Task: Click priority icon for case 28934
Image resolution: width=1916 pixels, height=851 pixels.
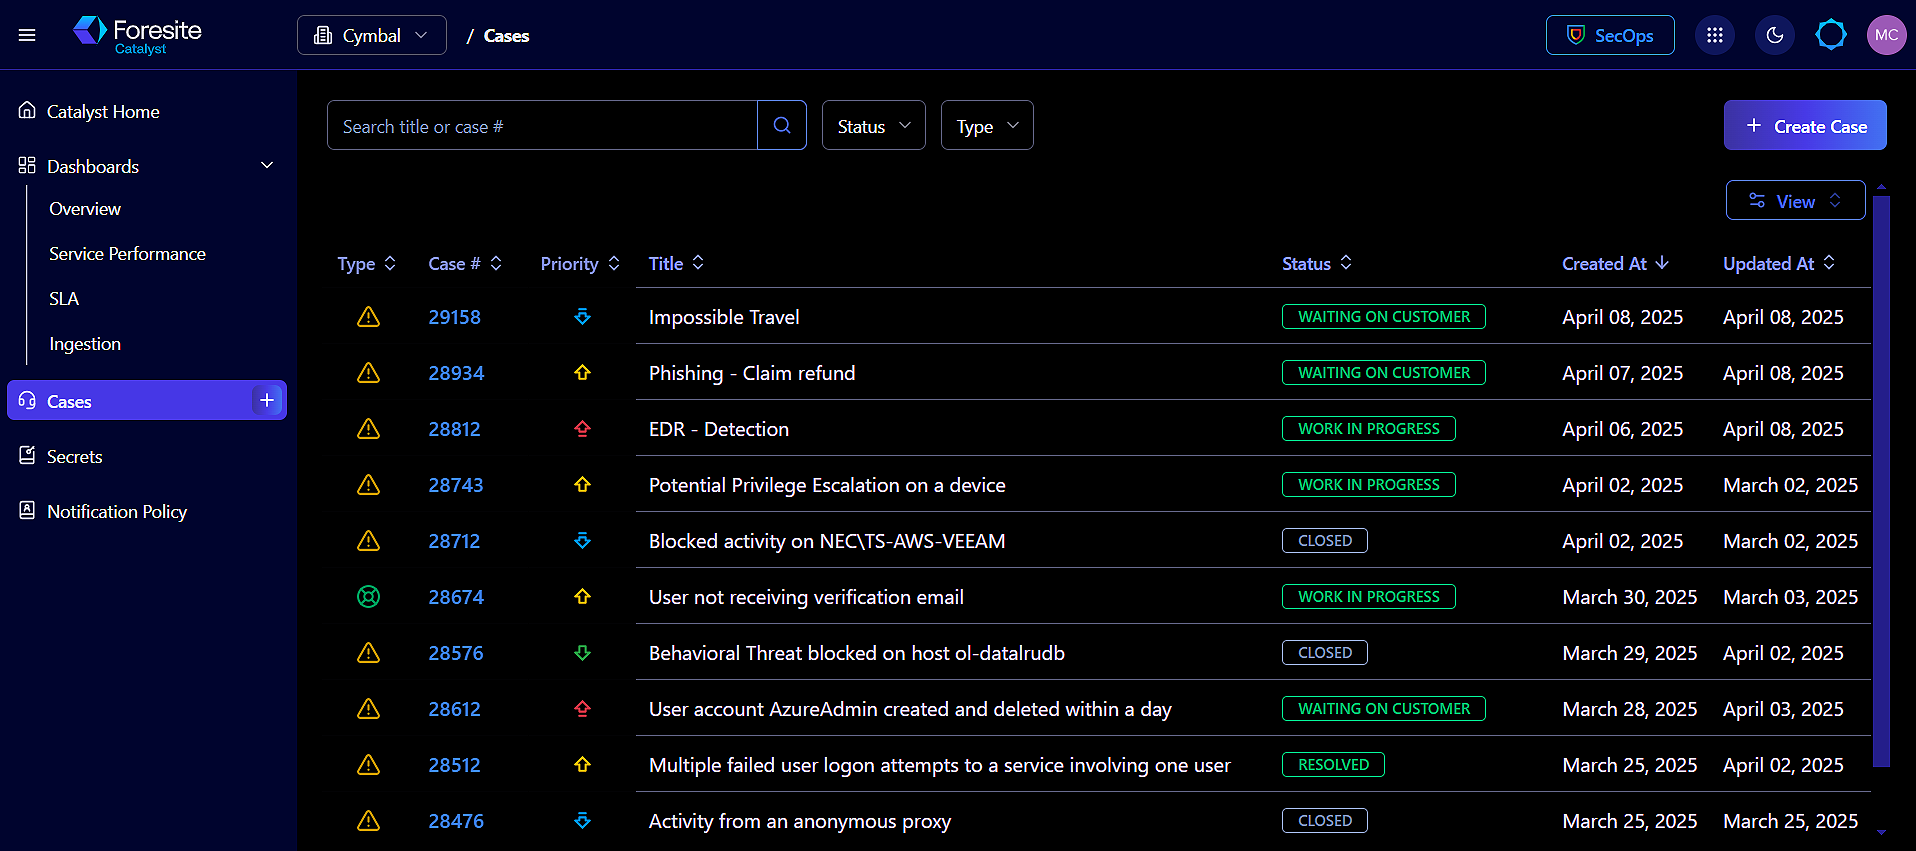Action: tap(582, 373)
